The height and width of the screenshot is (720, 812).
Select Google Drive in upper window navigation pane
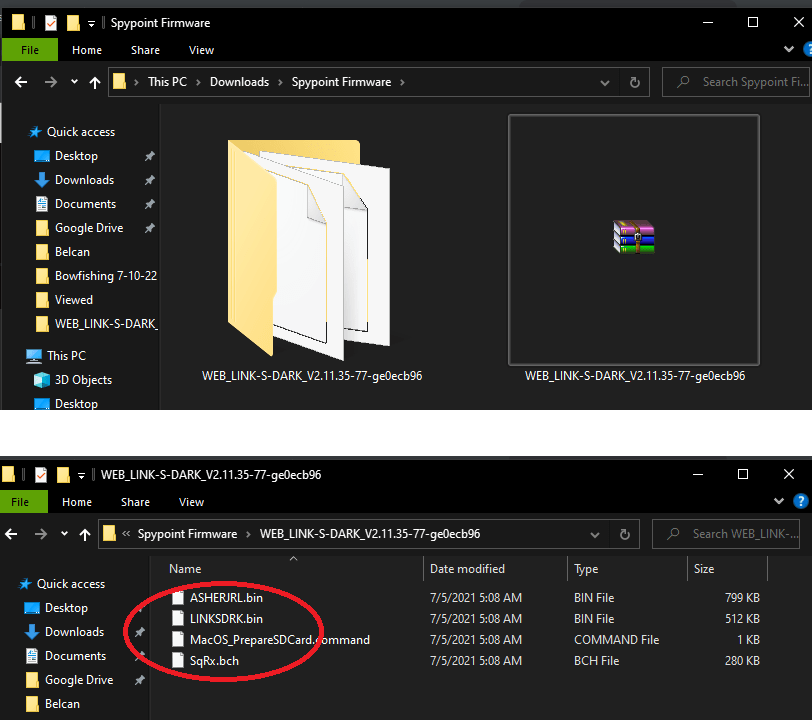click(x=89, y=228)
